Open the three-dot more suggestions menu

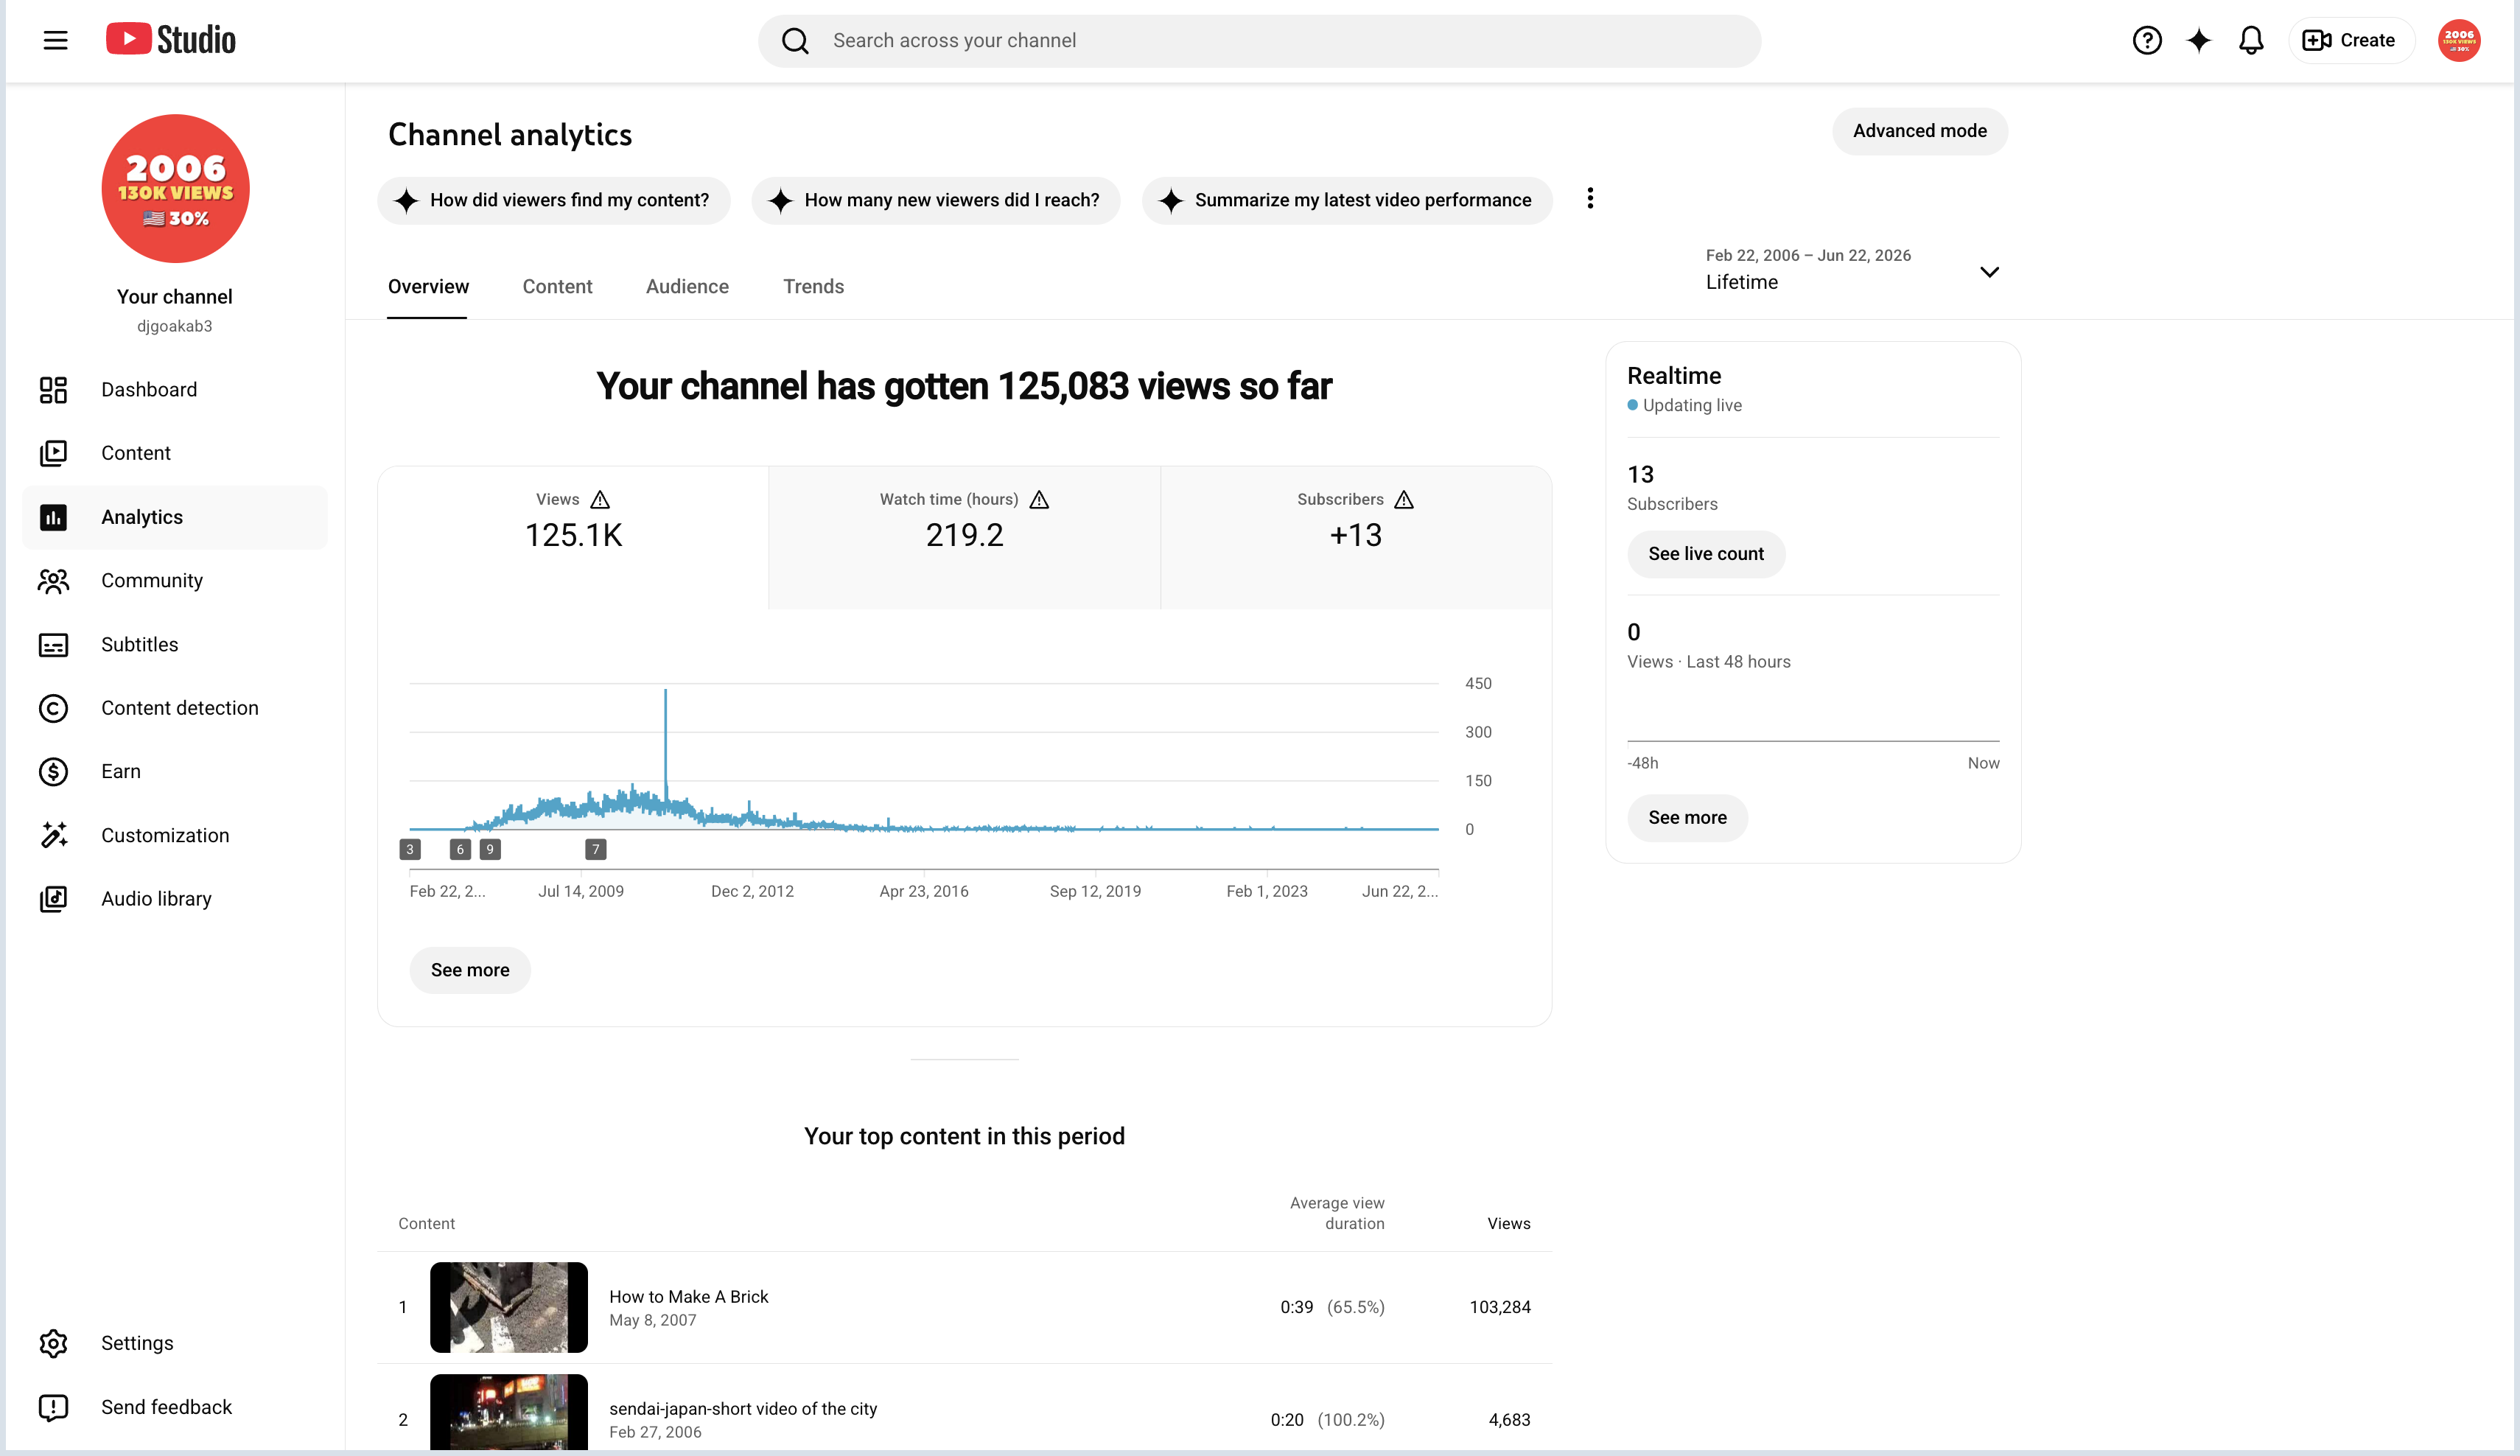[x=1590, y=199]
